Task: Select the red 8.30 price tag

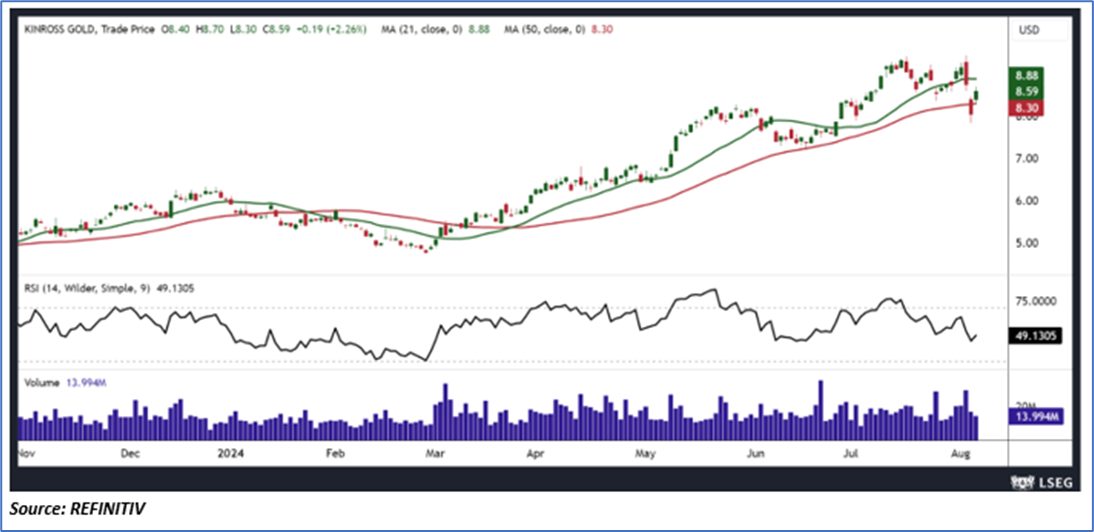Action: pos(1028,108)
